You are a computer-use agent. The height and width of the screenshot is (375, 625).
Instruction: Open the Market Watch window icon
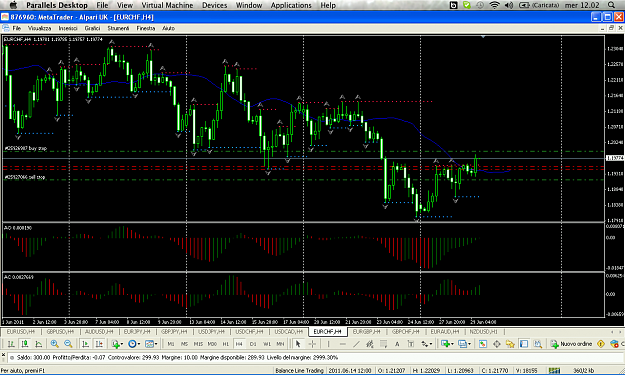[x=482, y=344]
